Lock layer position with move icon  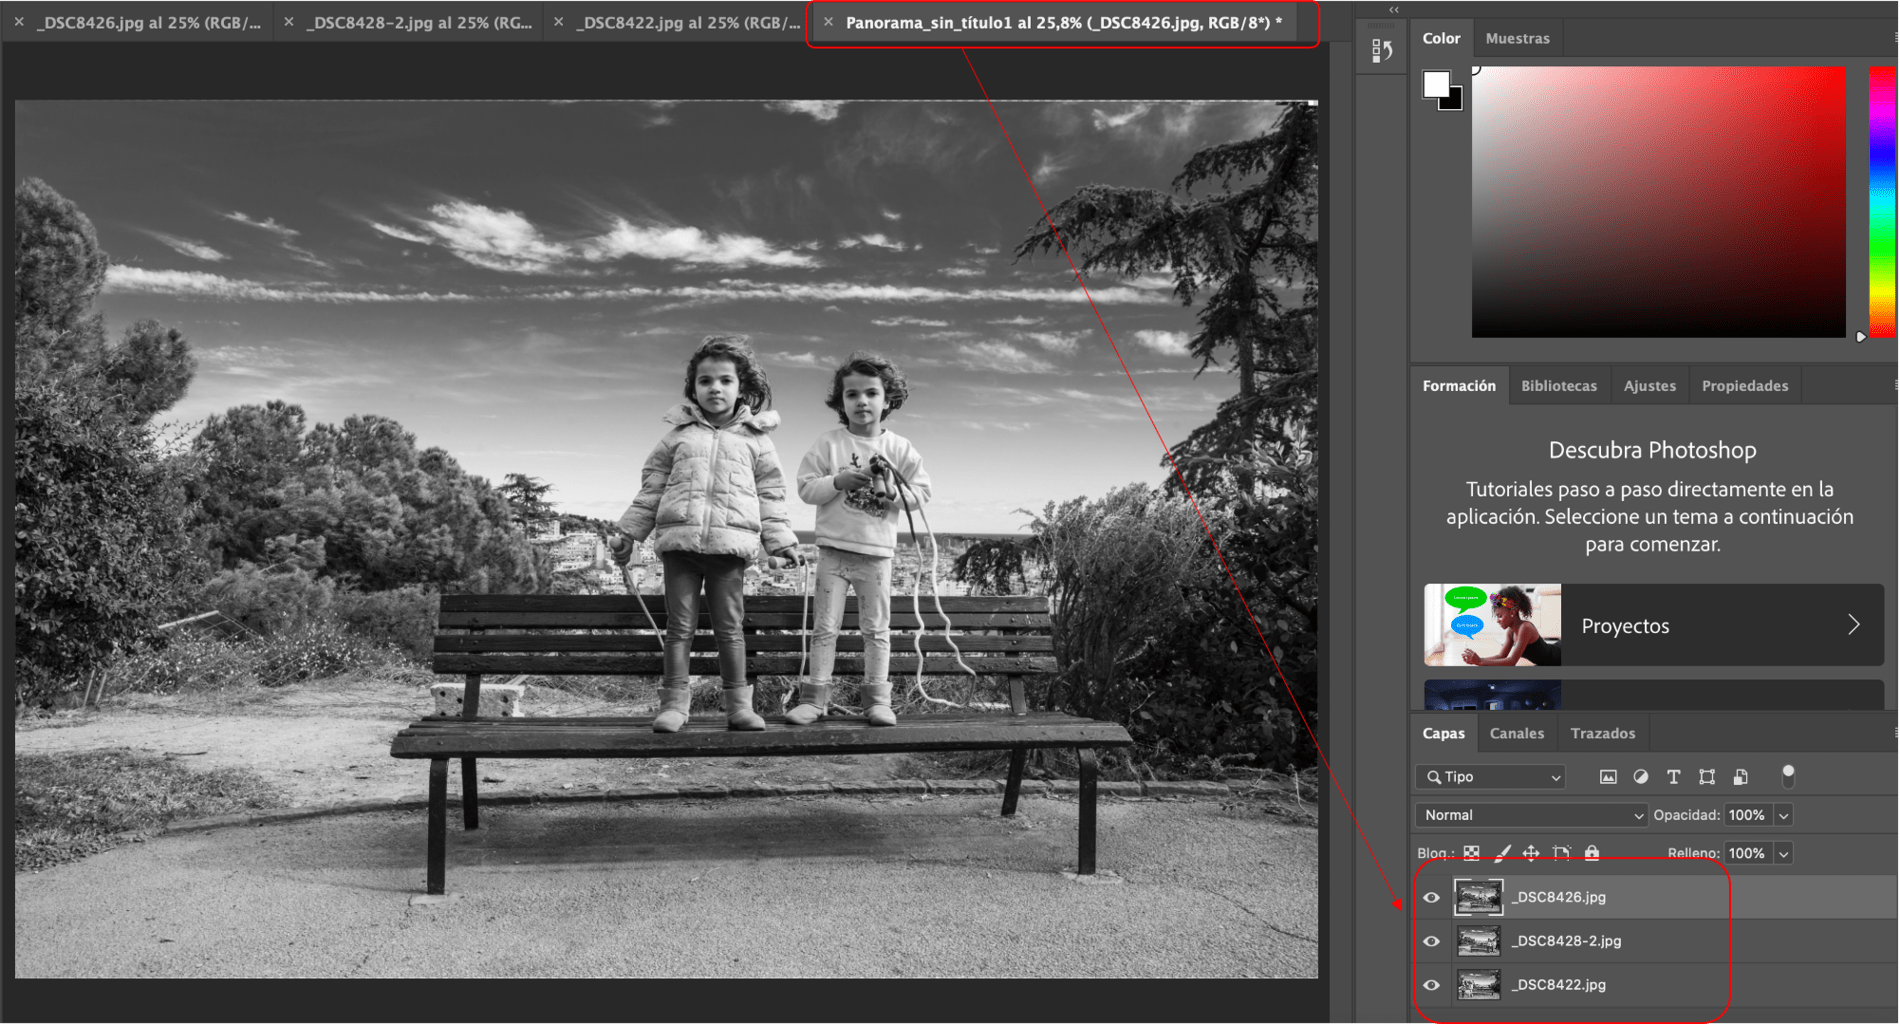pos(1531,853)
